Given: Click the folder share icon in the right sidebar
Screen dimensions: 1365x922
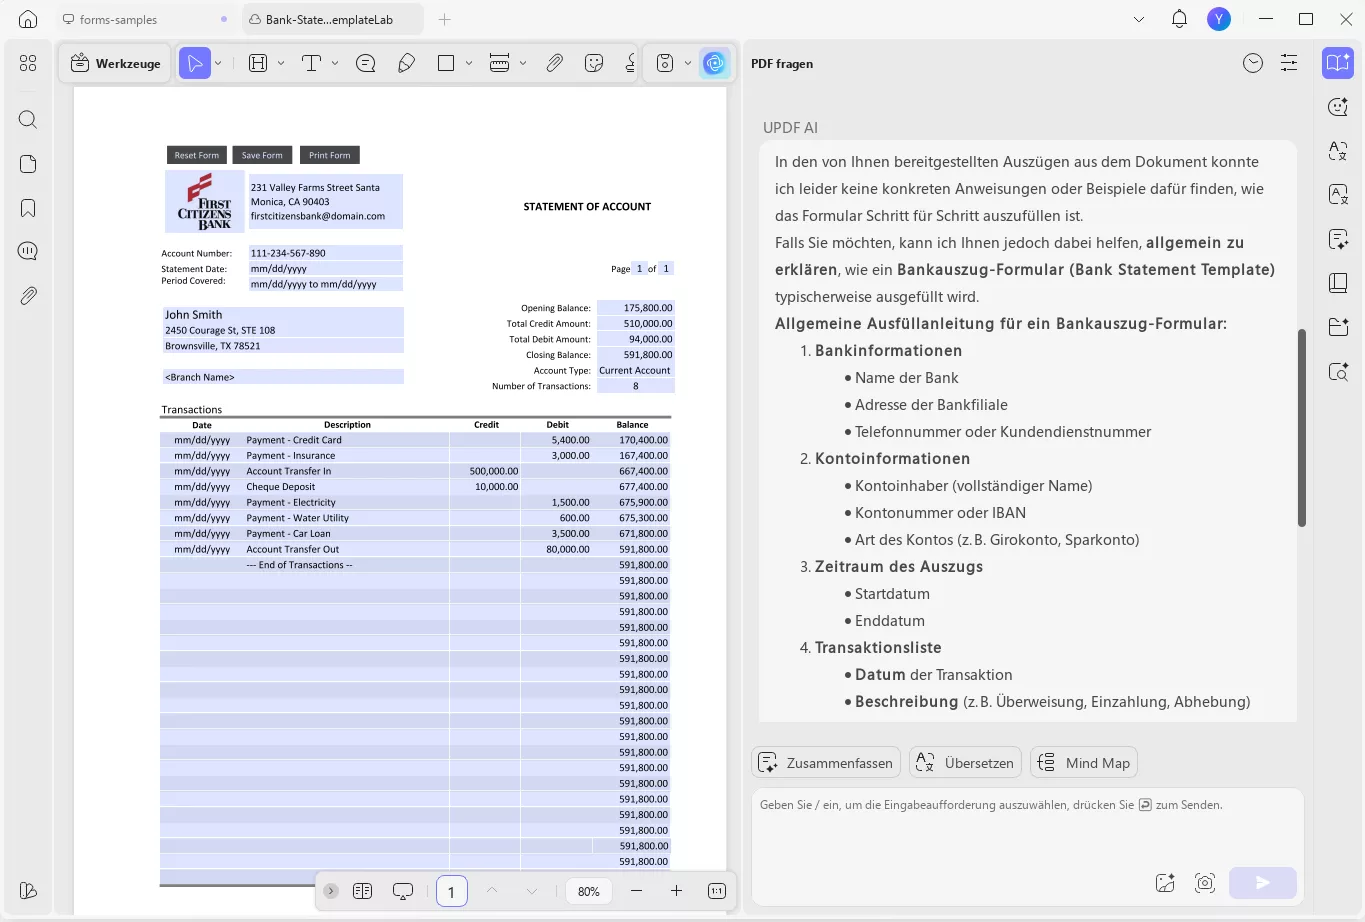Looking at the screenshot, I should click(x=1338, y=327).
